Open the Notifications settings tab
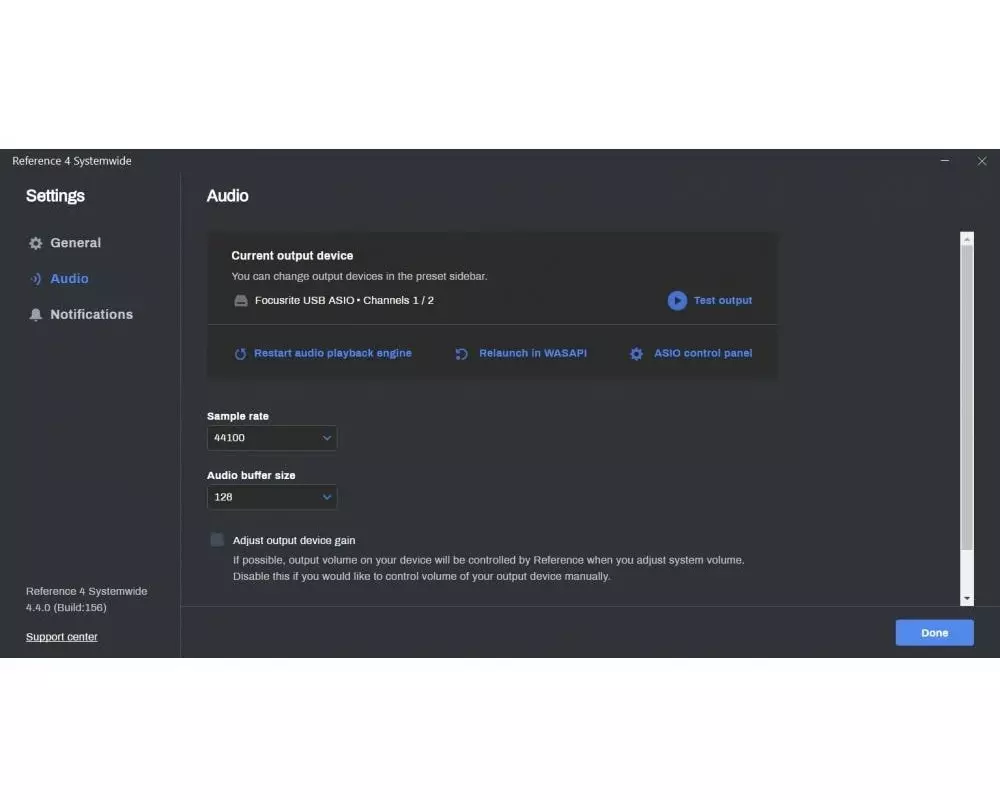 [91, 314]
